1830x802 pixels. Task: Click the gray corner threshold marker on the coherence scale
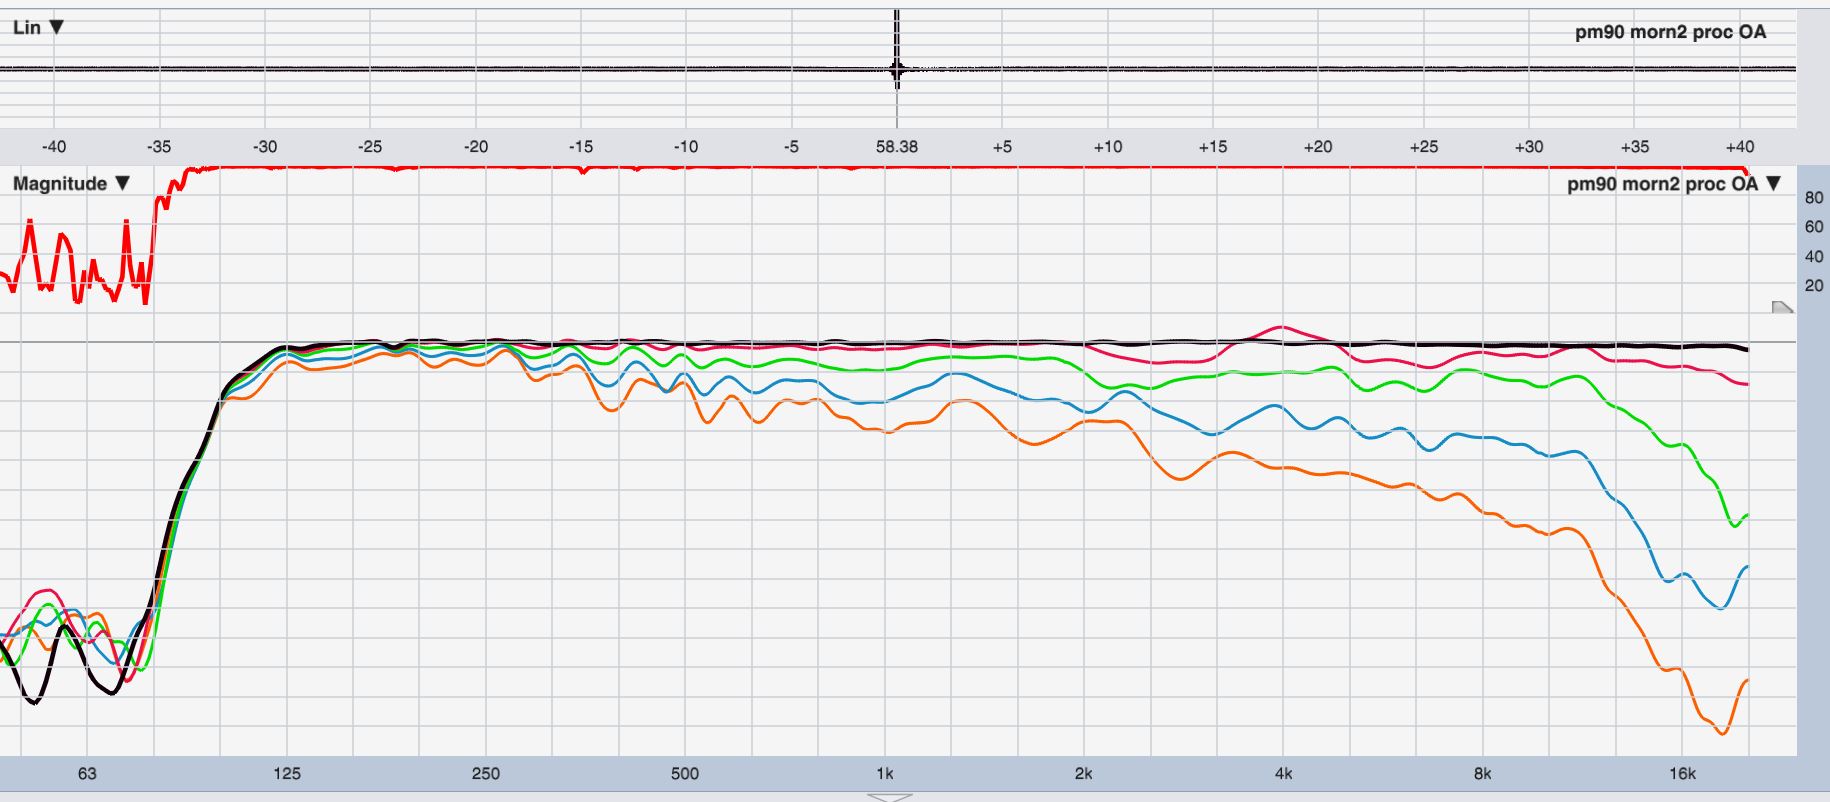(x=1782, y=307)
